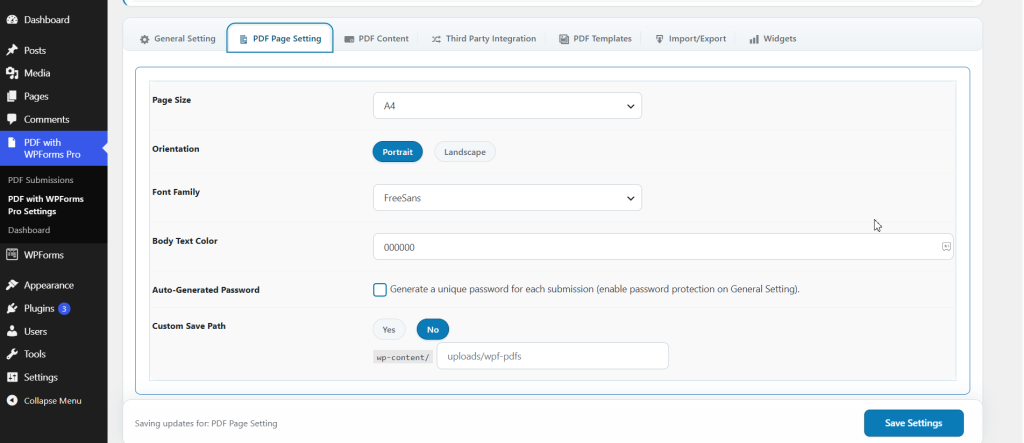Click the Plugins plug icon
The image size is (1024, 443).
tap(12, 308)
